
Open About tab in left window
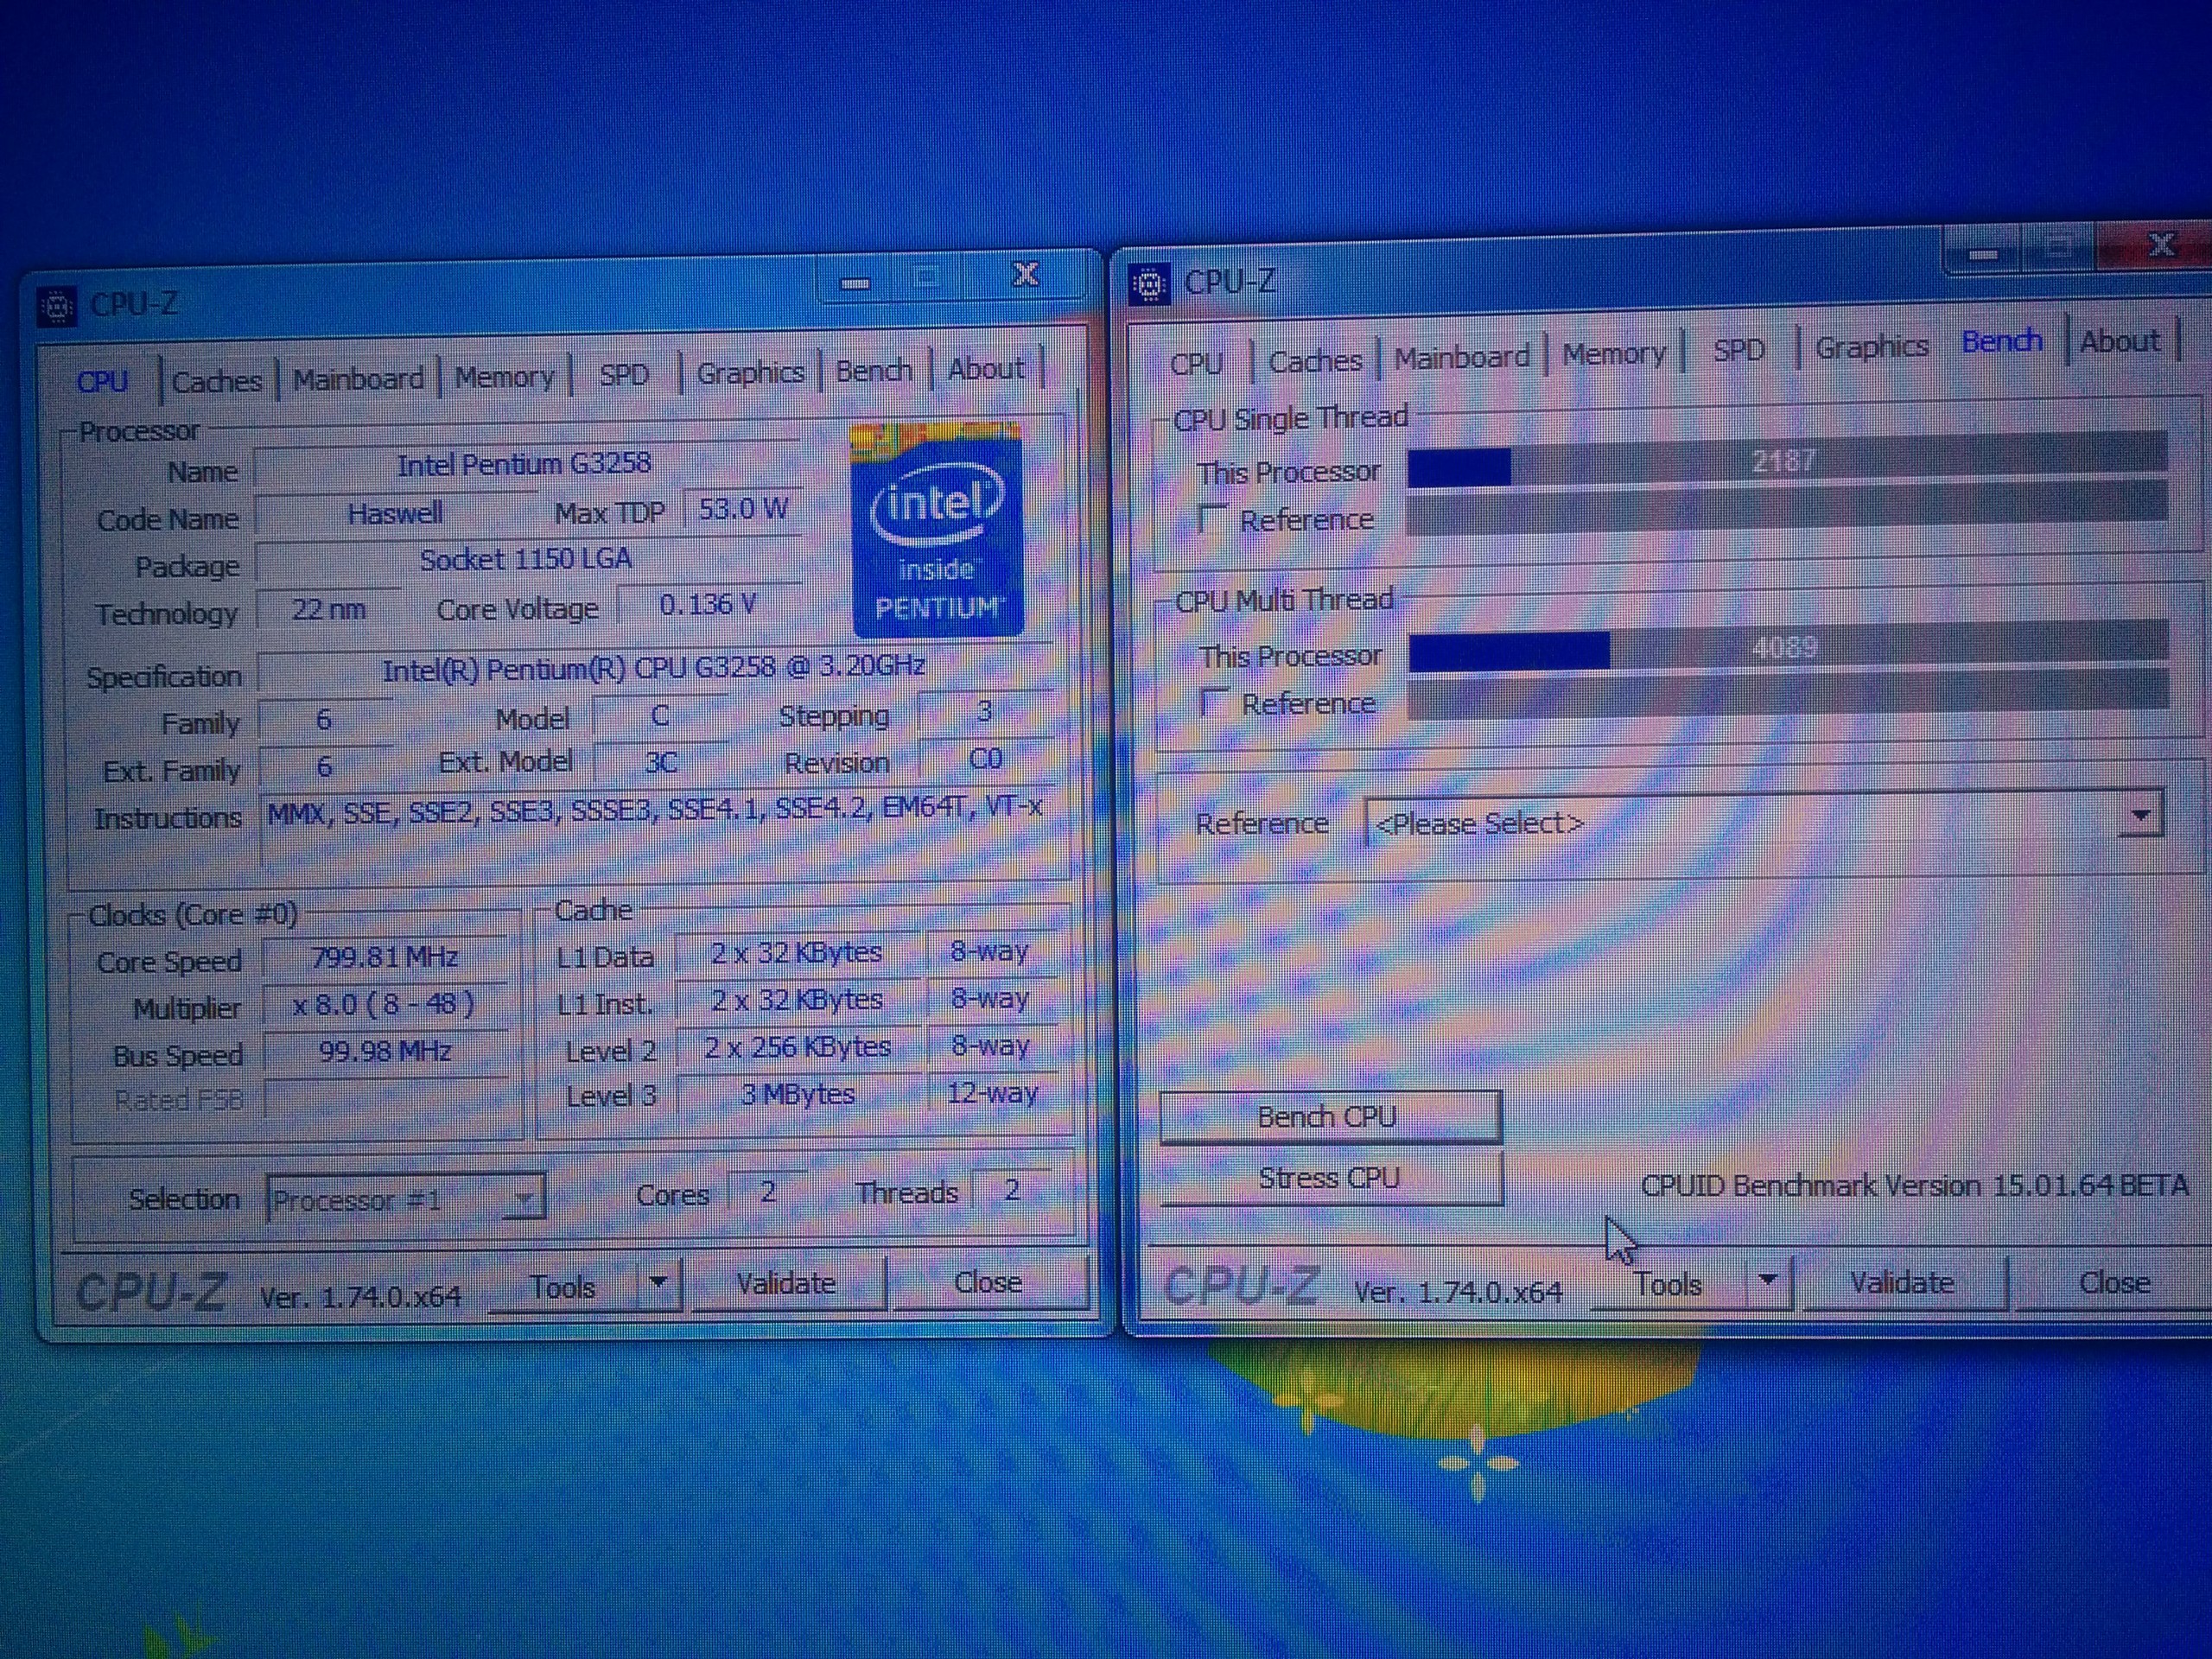[x=986, y=369]
